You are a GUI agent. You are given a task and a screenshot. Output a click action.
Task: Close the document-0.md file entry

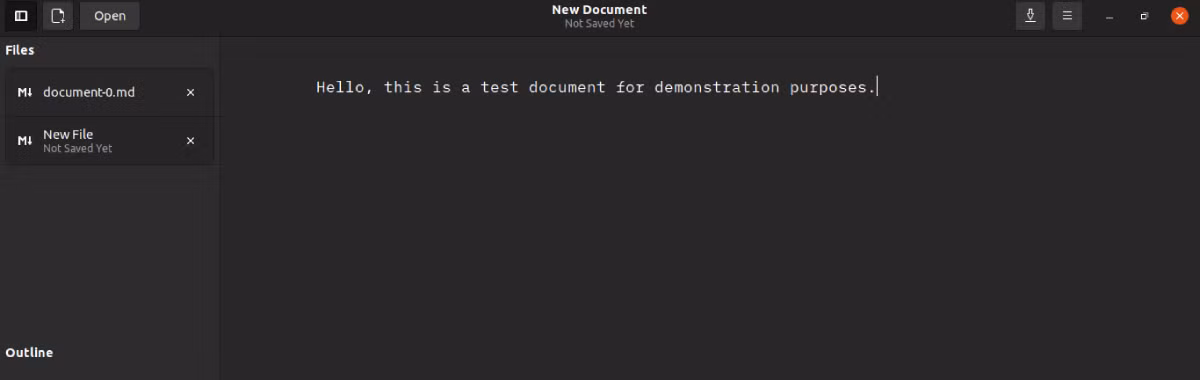tap(190, 92)
